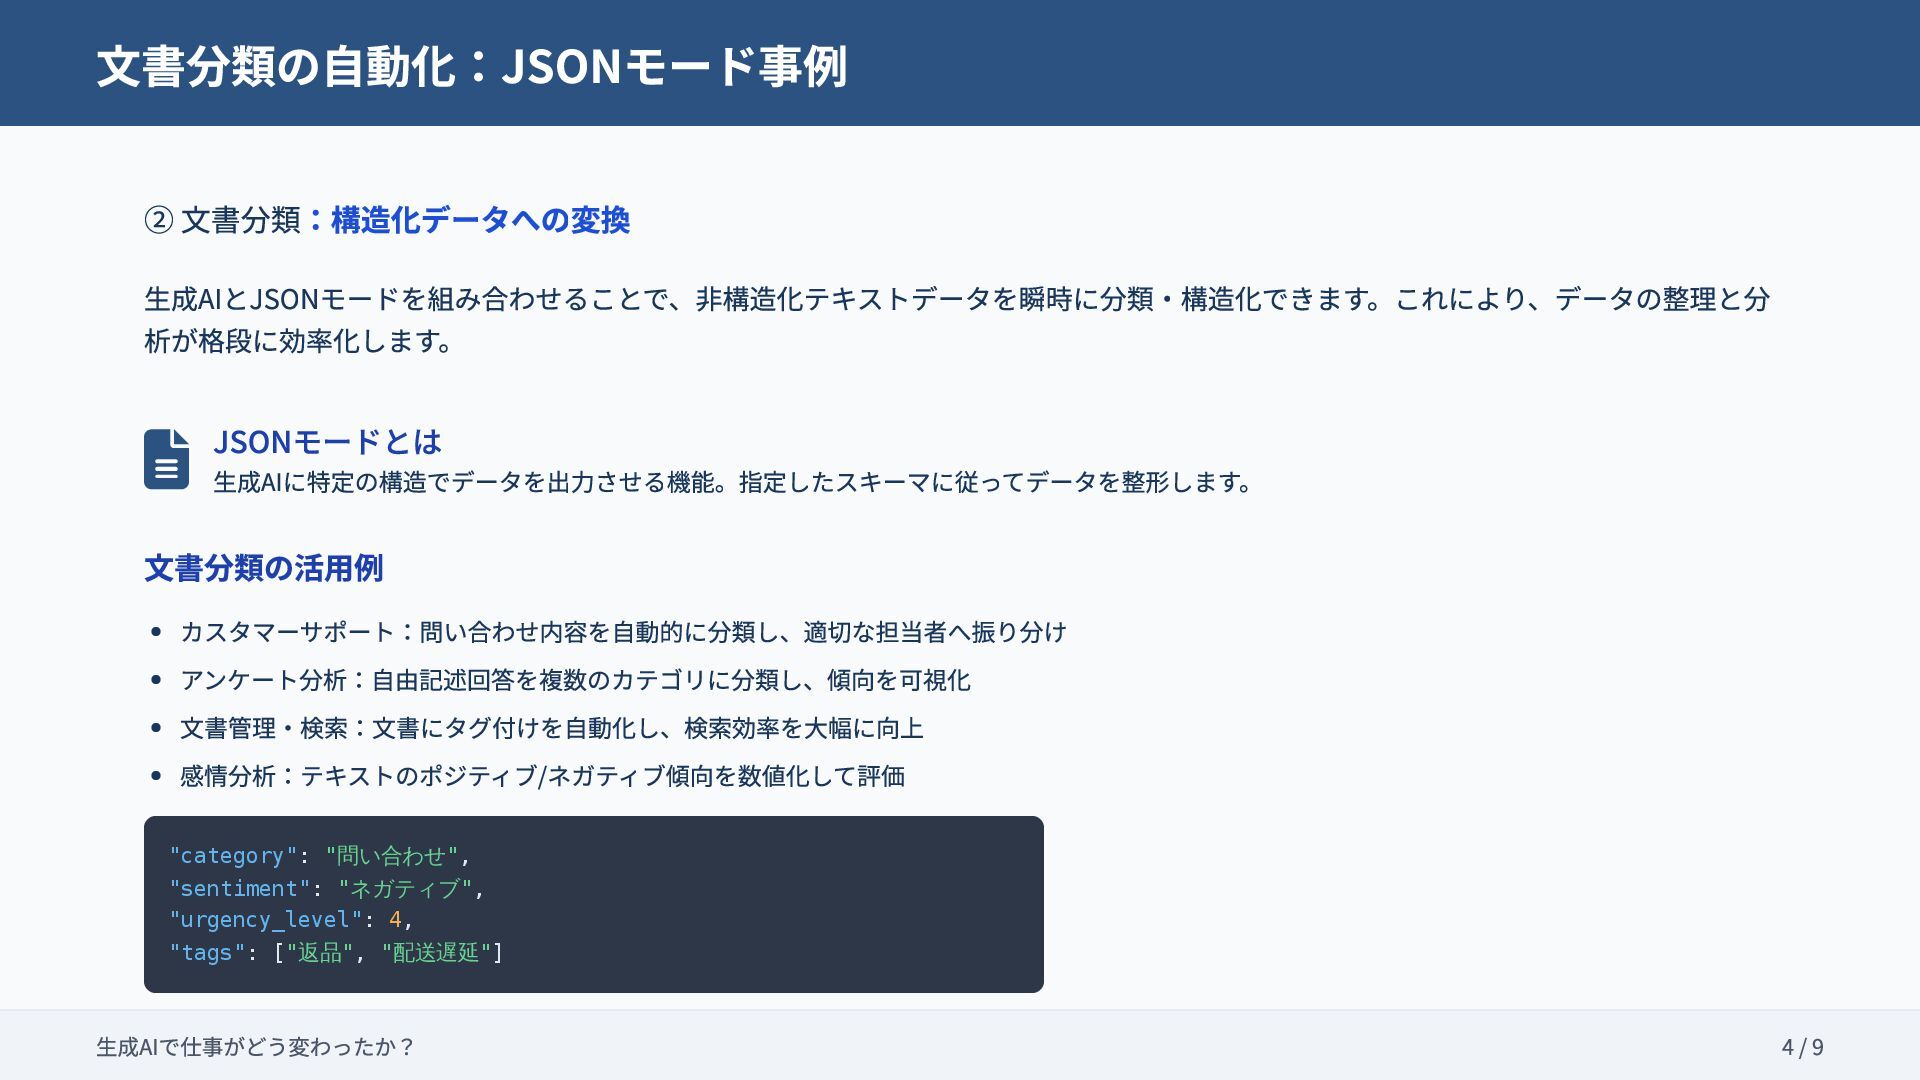This screenshot has height=1080, width=1920.
Task: Click the "sentiment" key in code block
Action: (x=240, y=888)
